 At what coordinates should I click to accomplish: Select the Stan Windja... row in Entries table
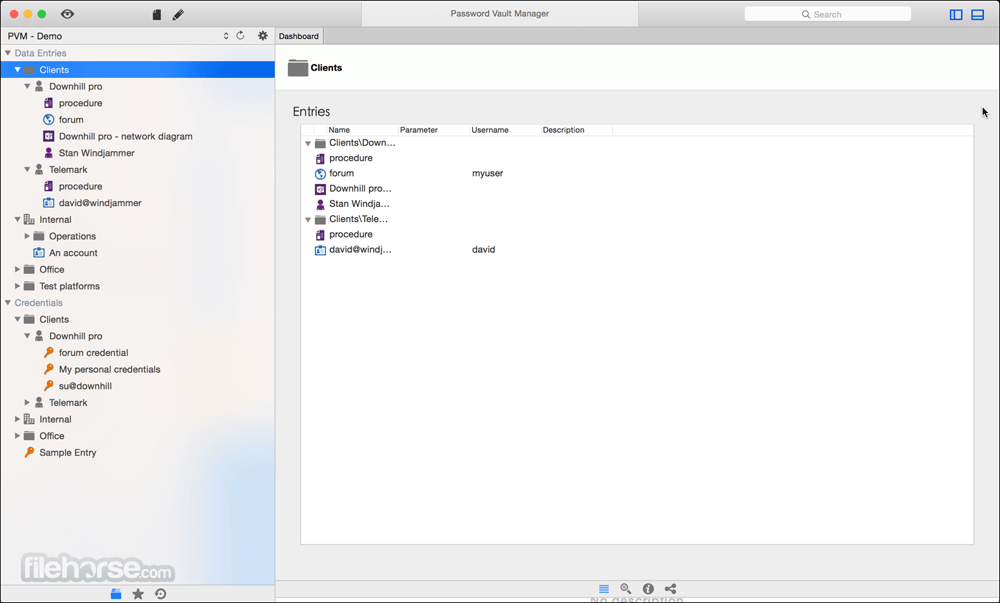(637, 203)
